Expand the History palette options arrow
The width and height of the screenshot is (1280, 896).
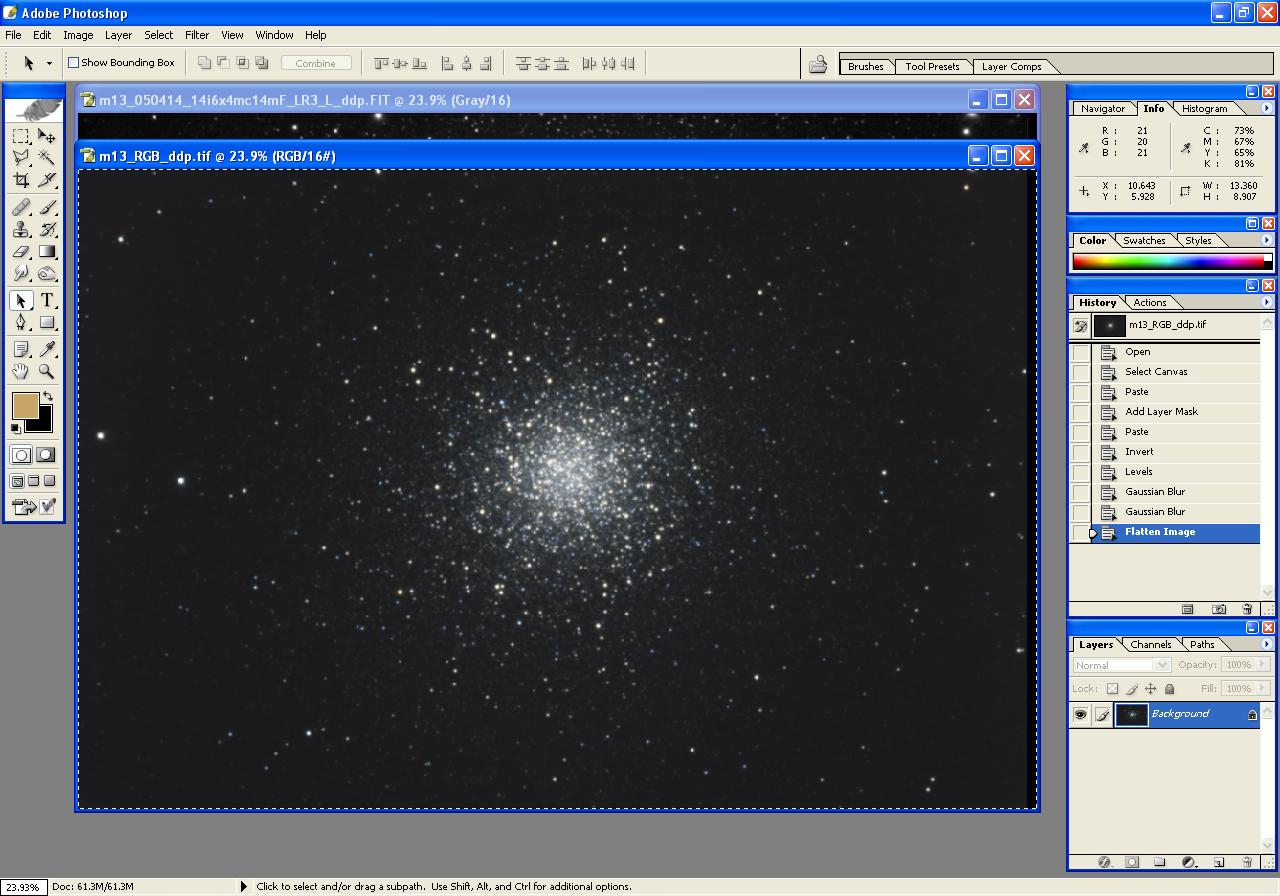pos(1267,302)
